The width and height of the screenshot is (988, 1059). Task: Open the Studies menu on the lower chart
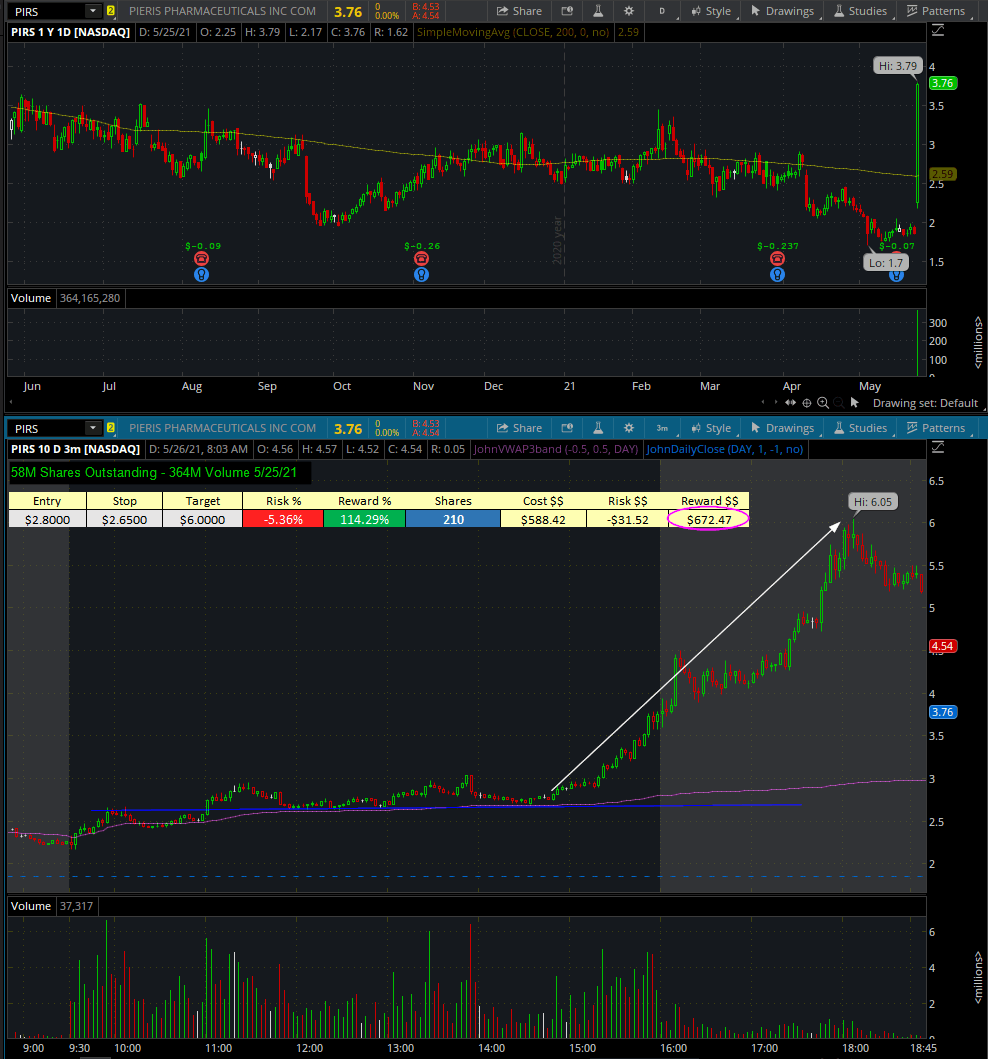click(859, 427)
